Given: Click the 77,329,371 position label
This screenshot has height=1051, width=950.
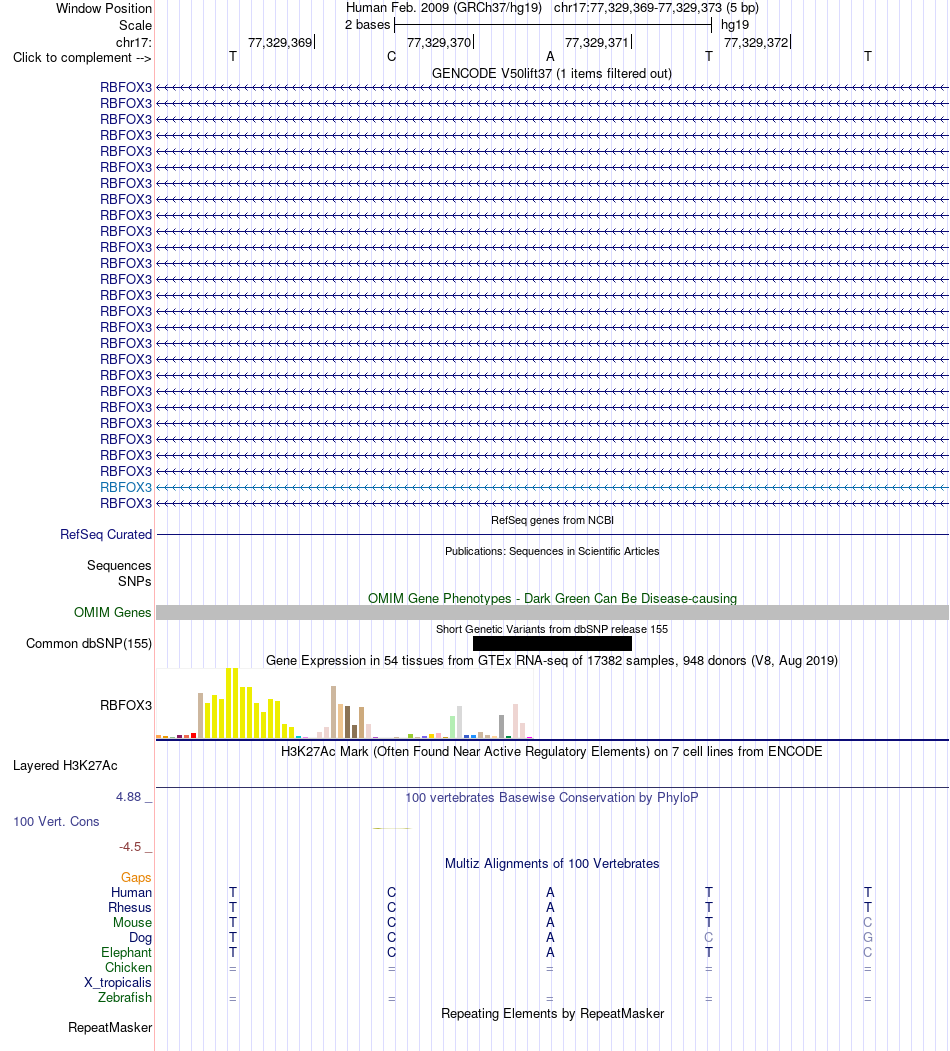Looking at the screenshot, I should click(597, 42).
